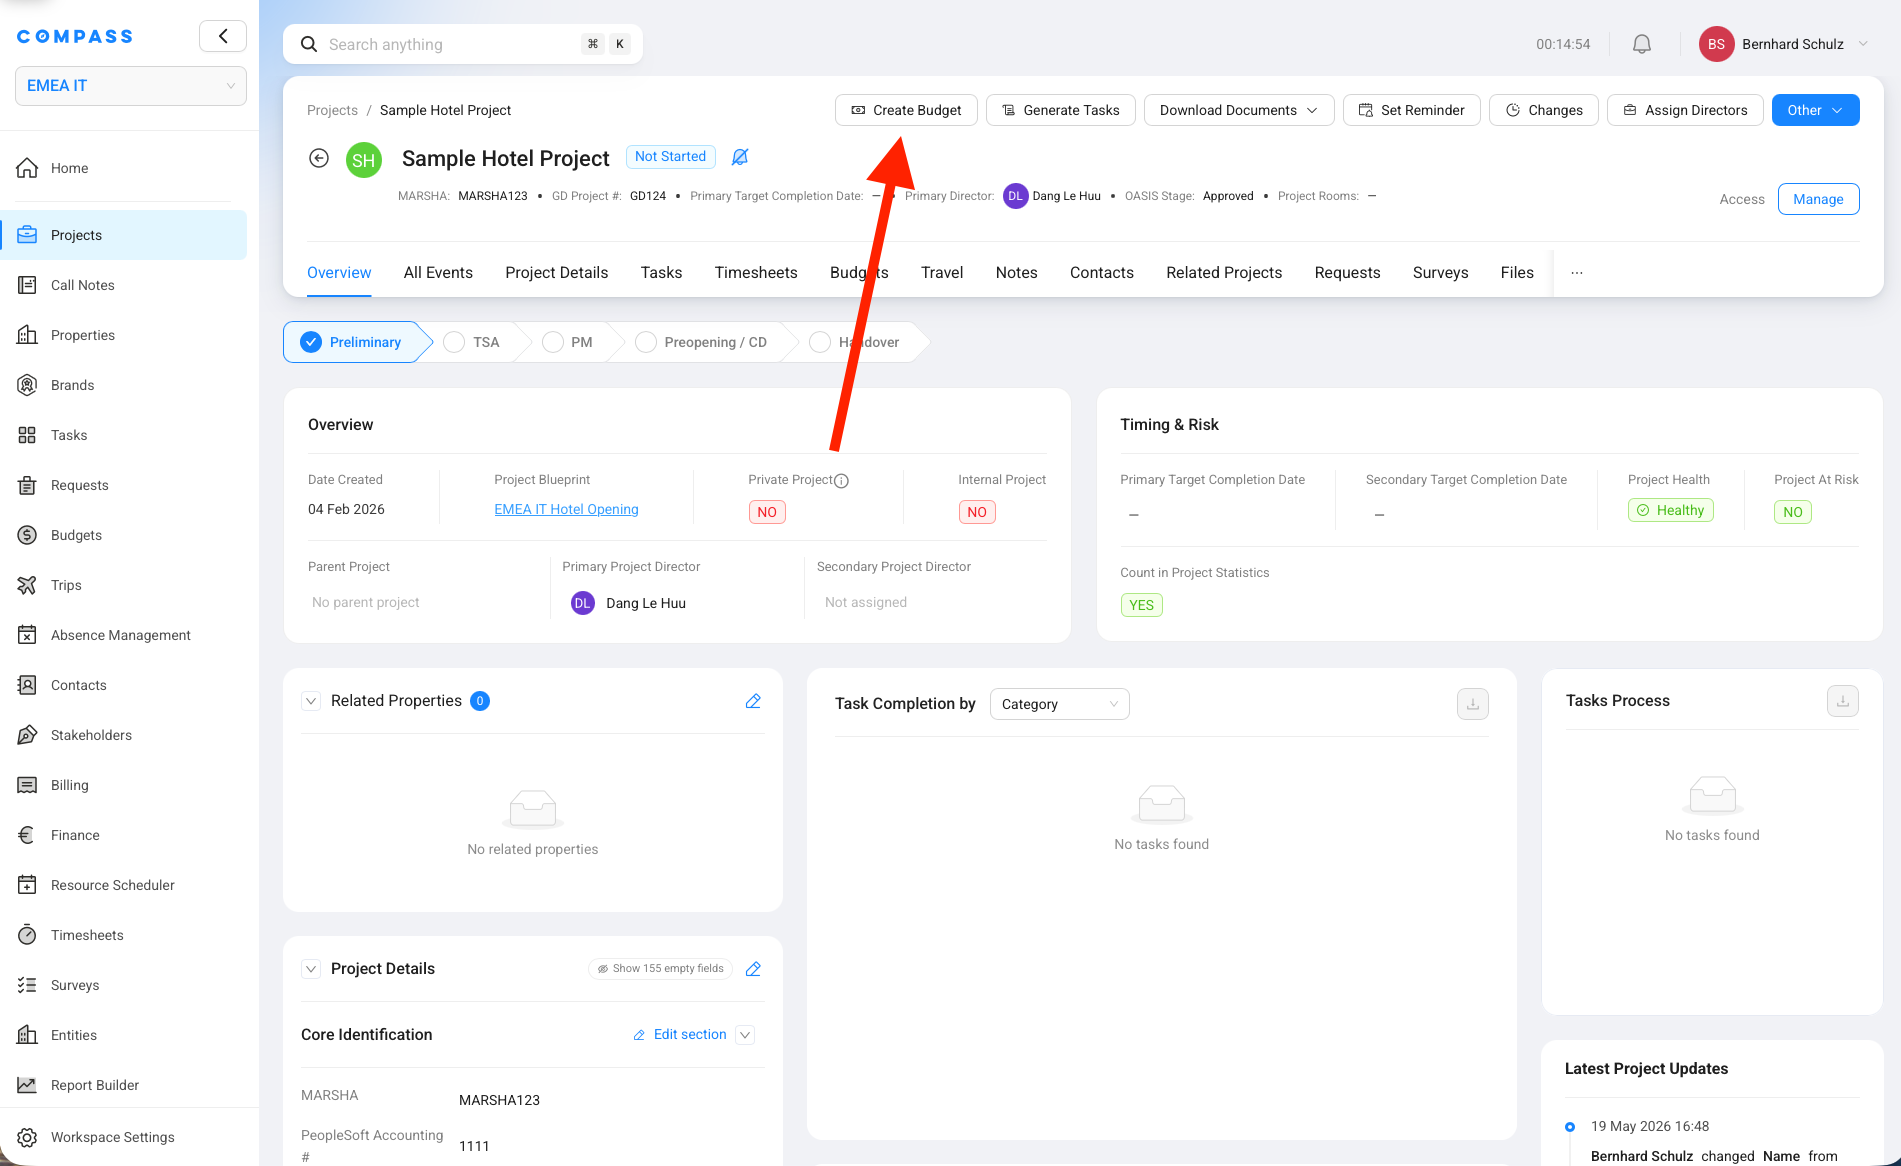Open Billing in the sidebar

69,785
